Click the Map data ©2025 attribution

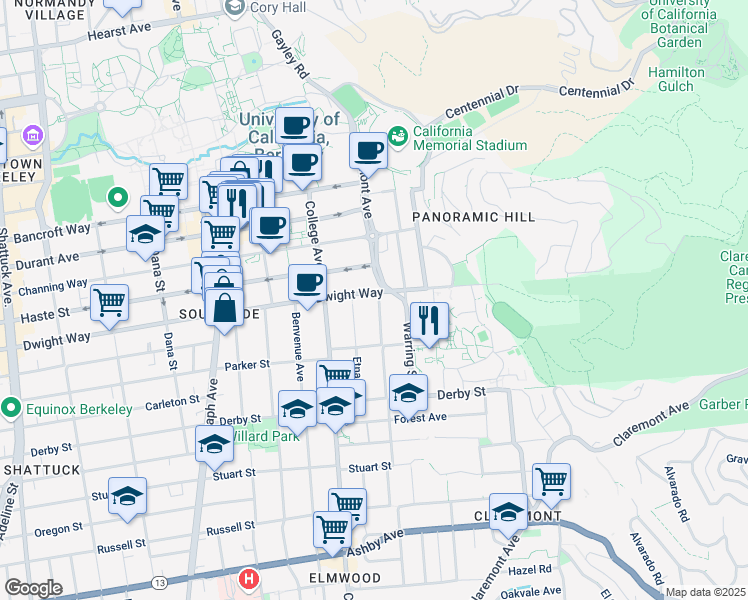click(706, 593)
